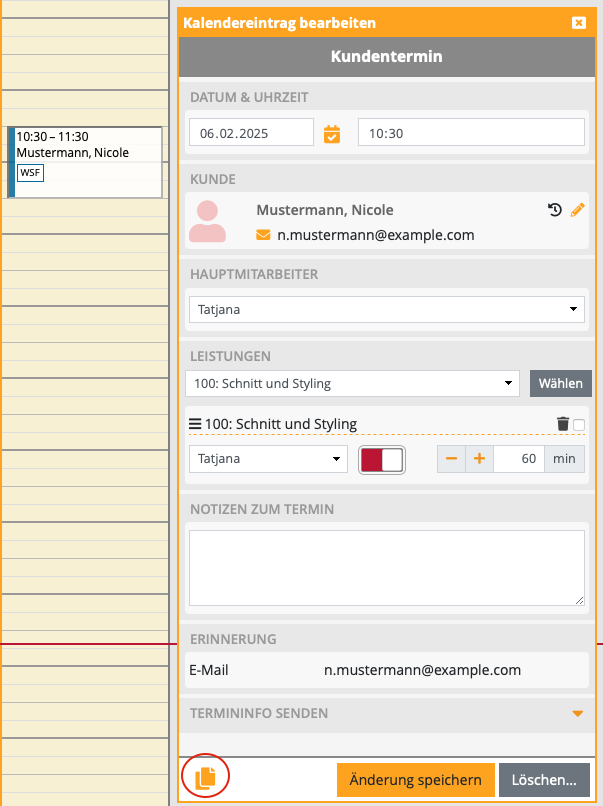
Task: Click the envelope email icon
Action: [x=264, y=235]
